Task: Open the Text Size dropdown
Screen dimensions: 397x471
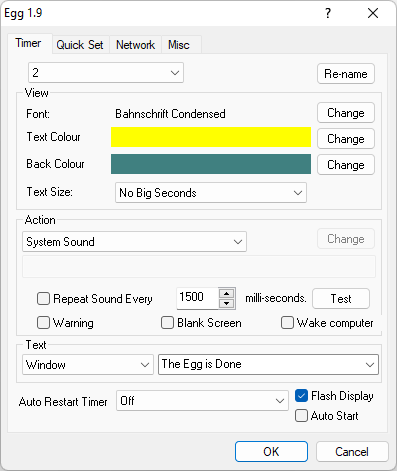Action: click(211, 193)
